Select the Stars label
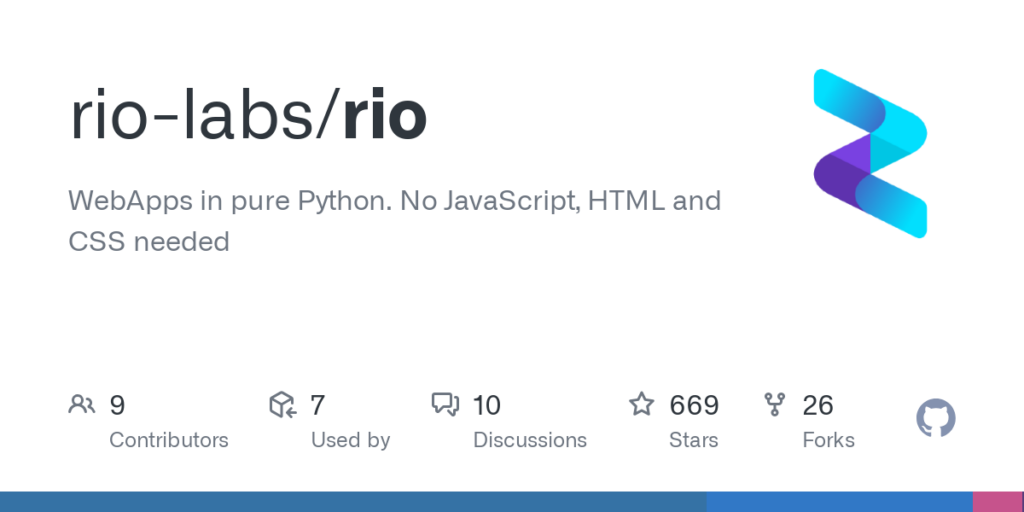1024x512 pixels. 694,440
